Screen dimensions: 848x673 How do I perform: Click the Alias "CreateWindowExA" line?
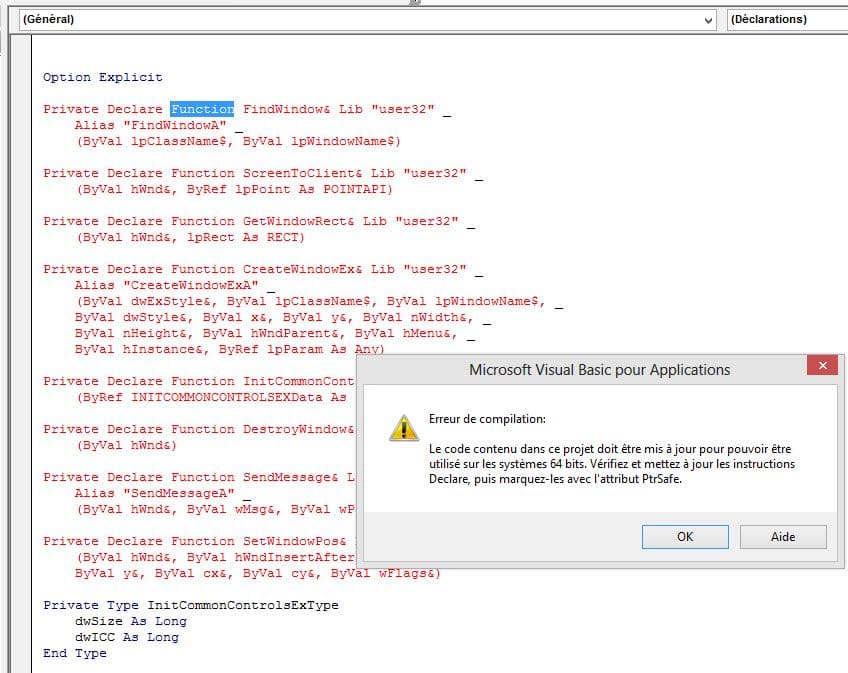(x=175, y=286)
